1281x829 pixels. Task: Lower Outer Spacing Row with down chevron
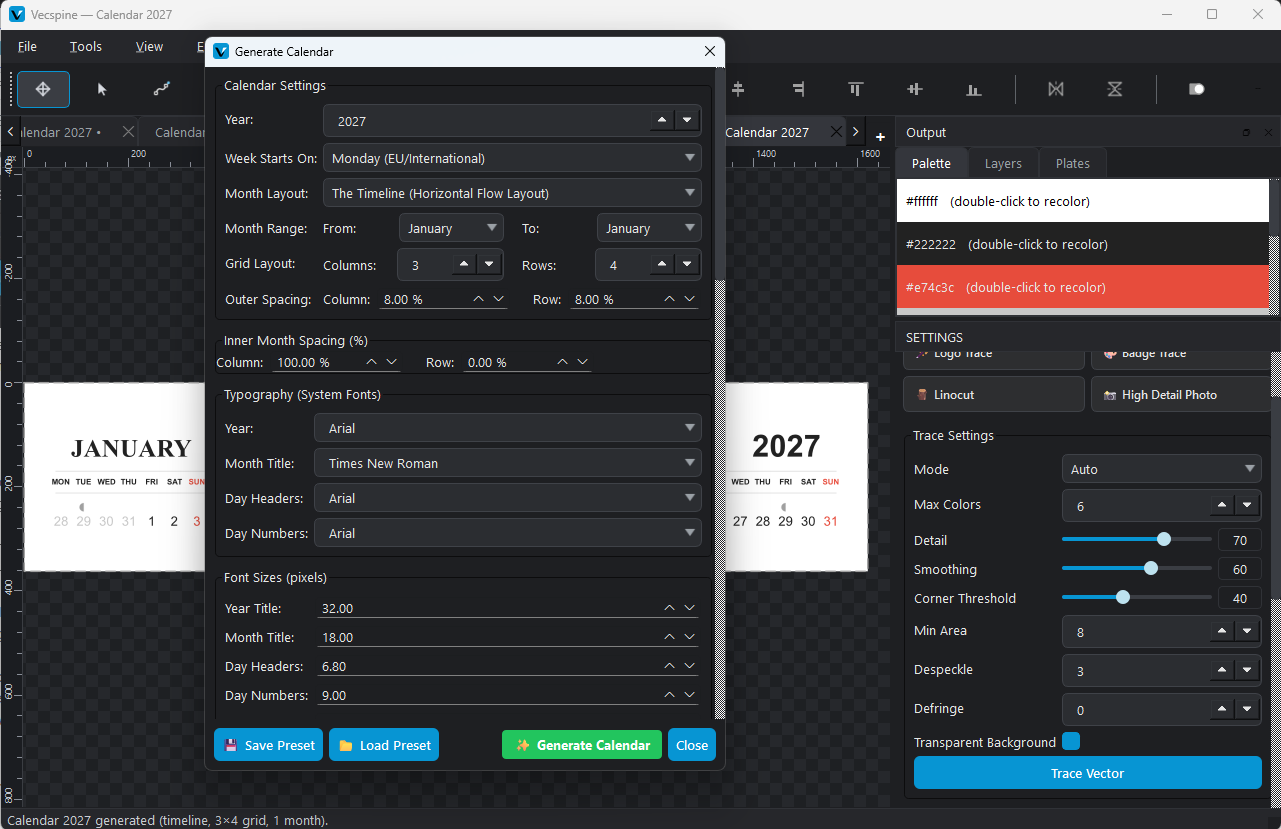[x=689, y=299]
